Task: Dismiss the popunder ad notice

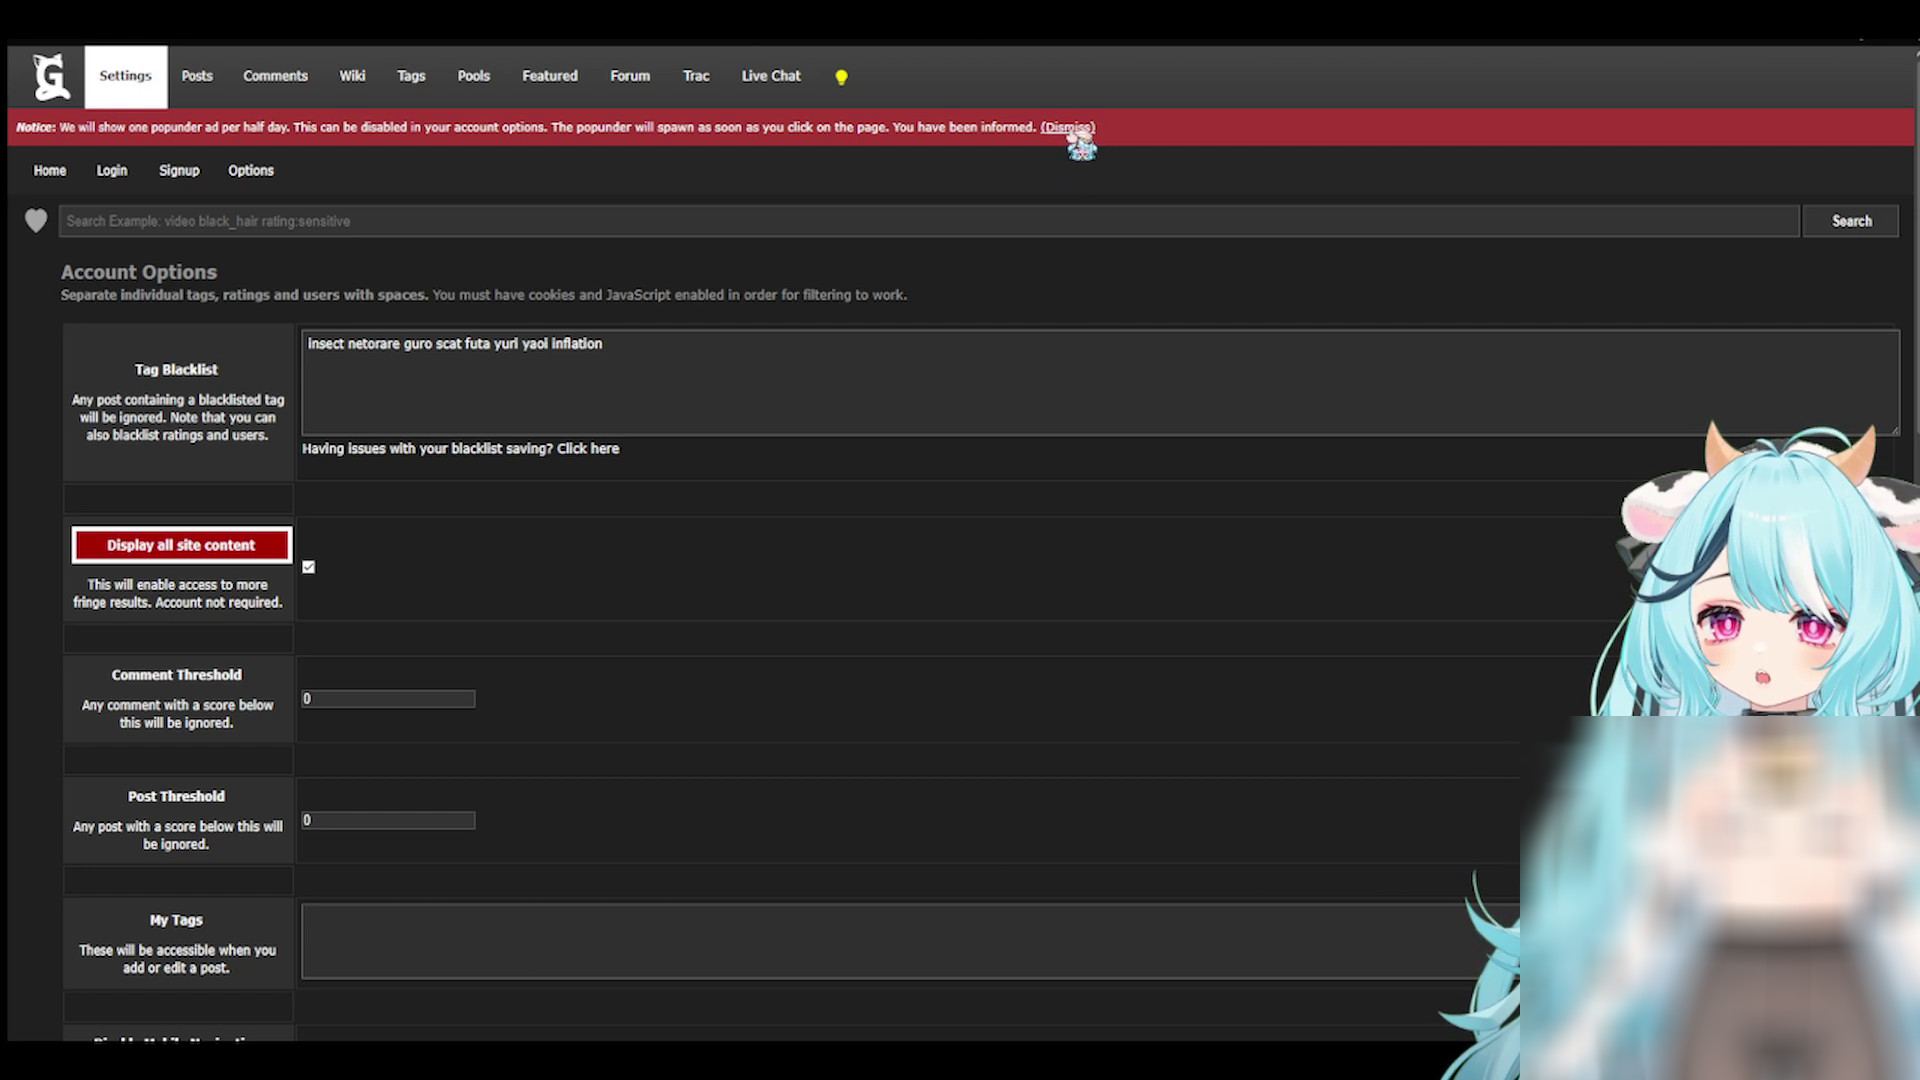Action: [x=1067, y=127]
